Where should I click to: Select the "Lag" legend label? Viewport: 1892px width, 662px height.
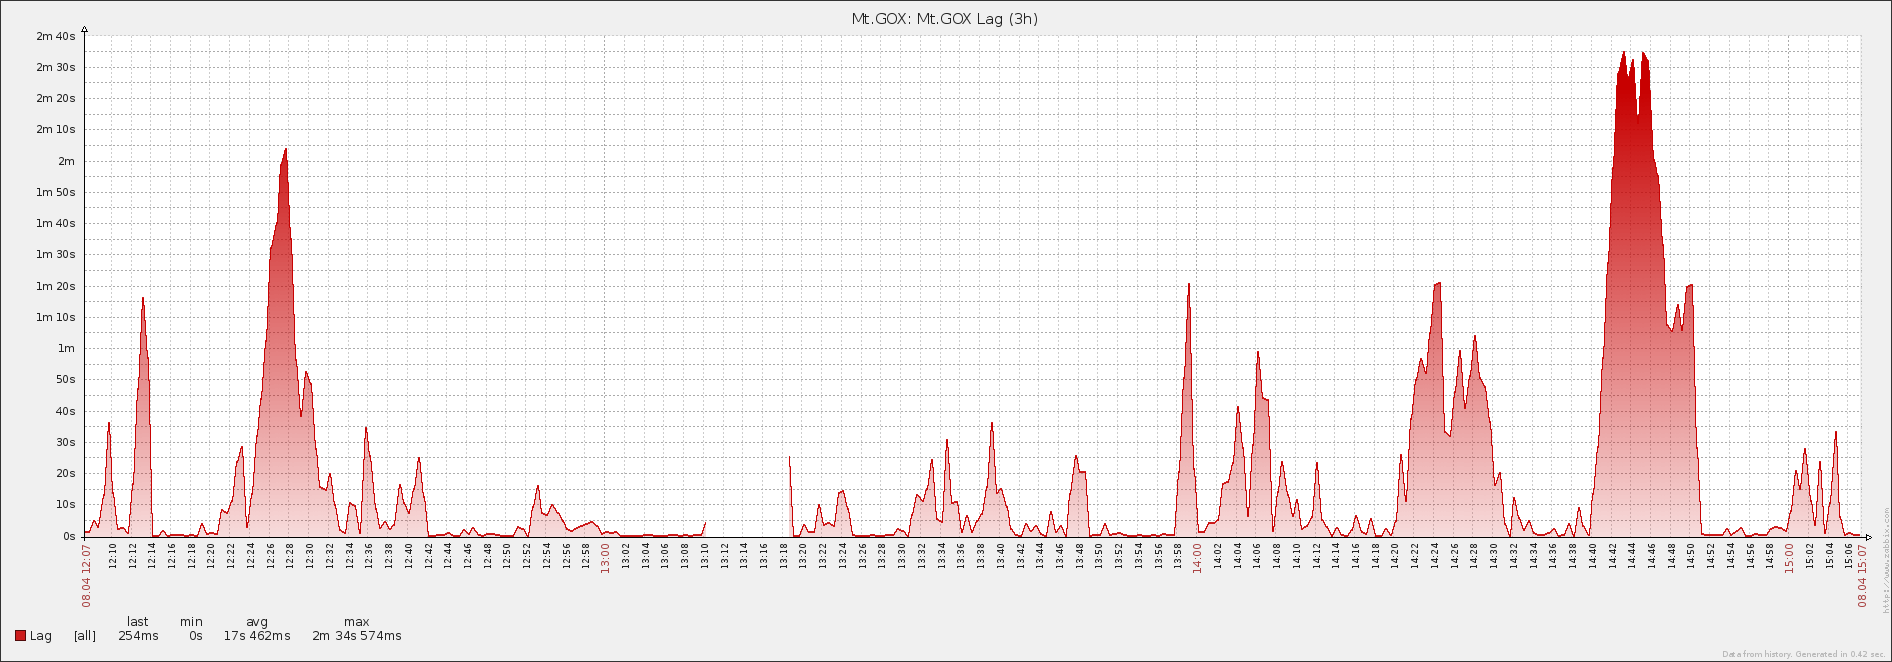pyautogui.click(x=41, y=636)
